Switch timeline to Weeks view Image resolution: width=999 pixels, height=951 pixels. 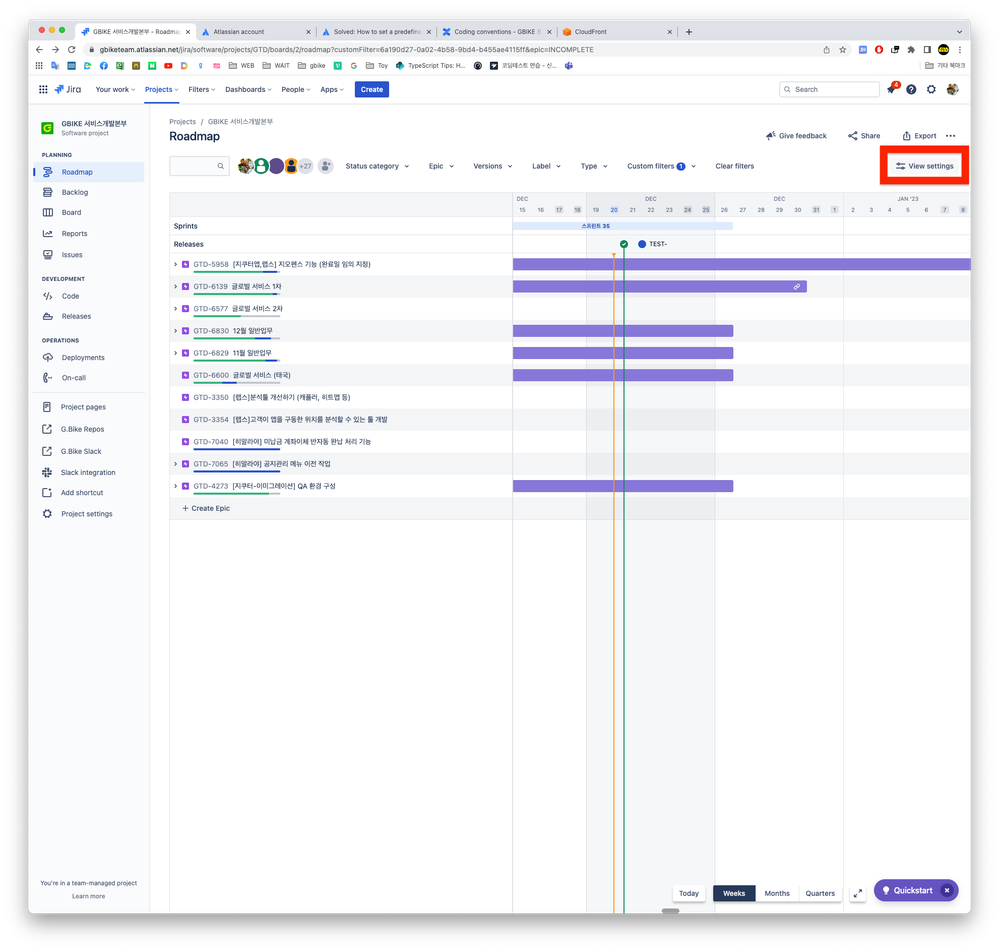pos(734,894)
